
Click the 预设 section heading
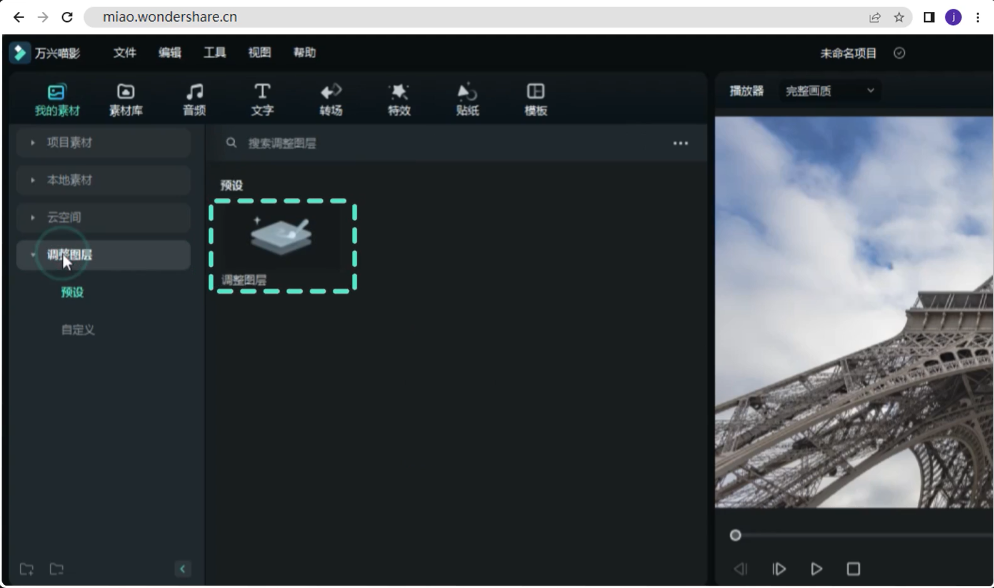pyautogui.click(x=231, y=186)
